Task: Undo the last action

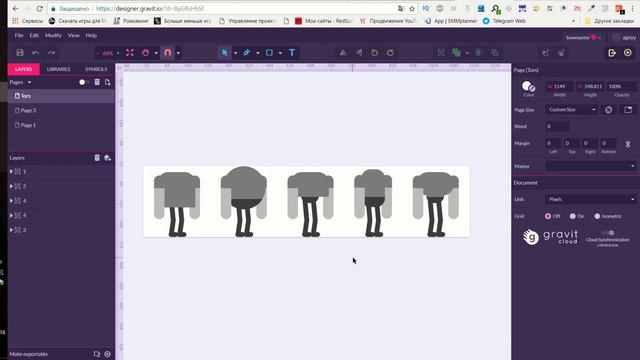Action: tap(36, 53)
